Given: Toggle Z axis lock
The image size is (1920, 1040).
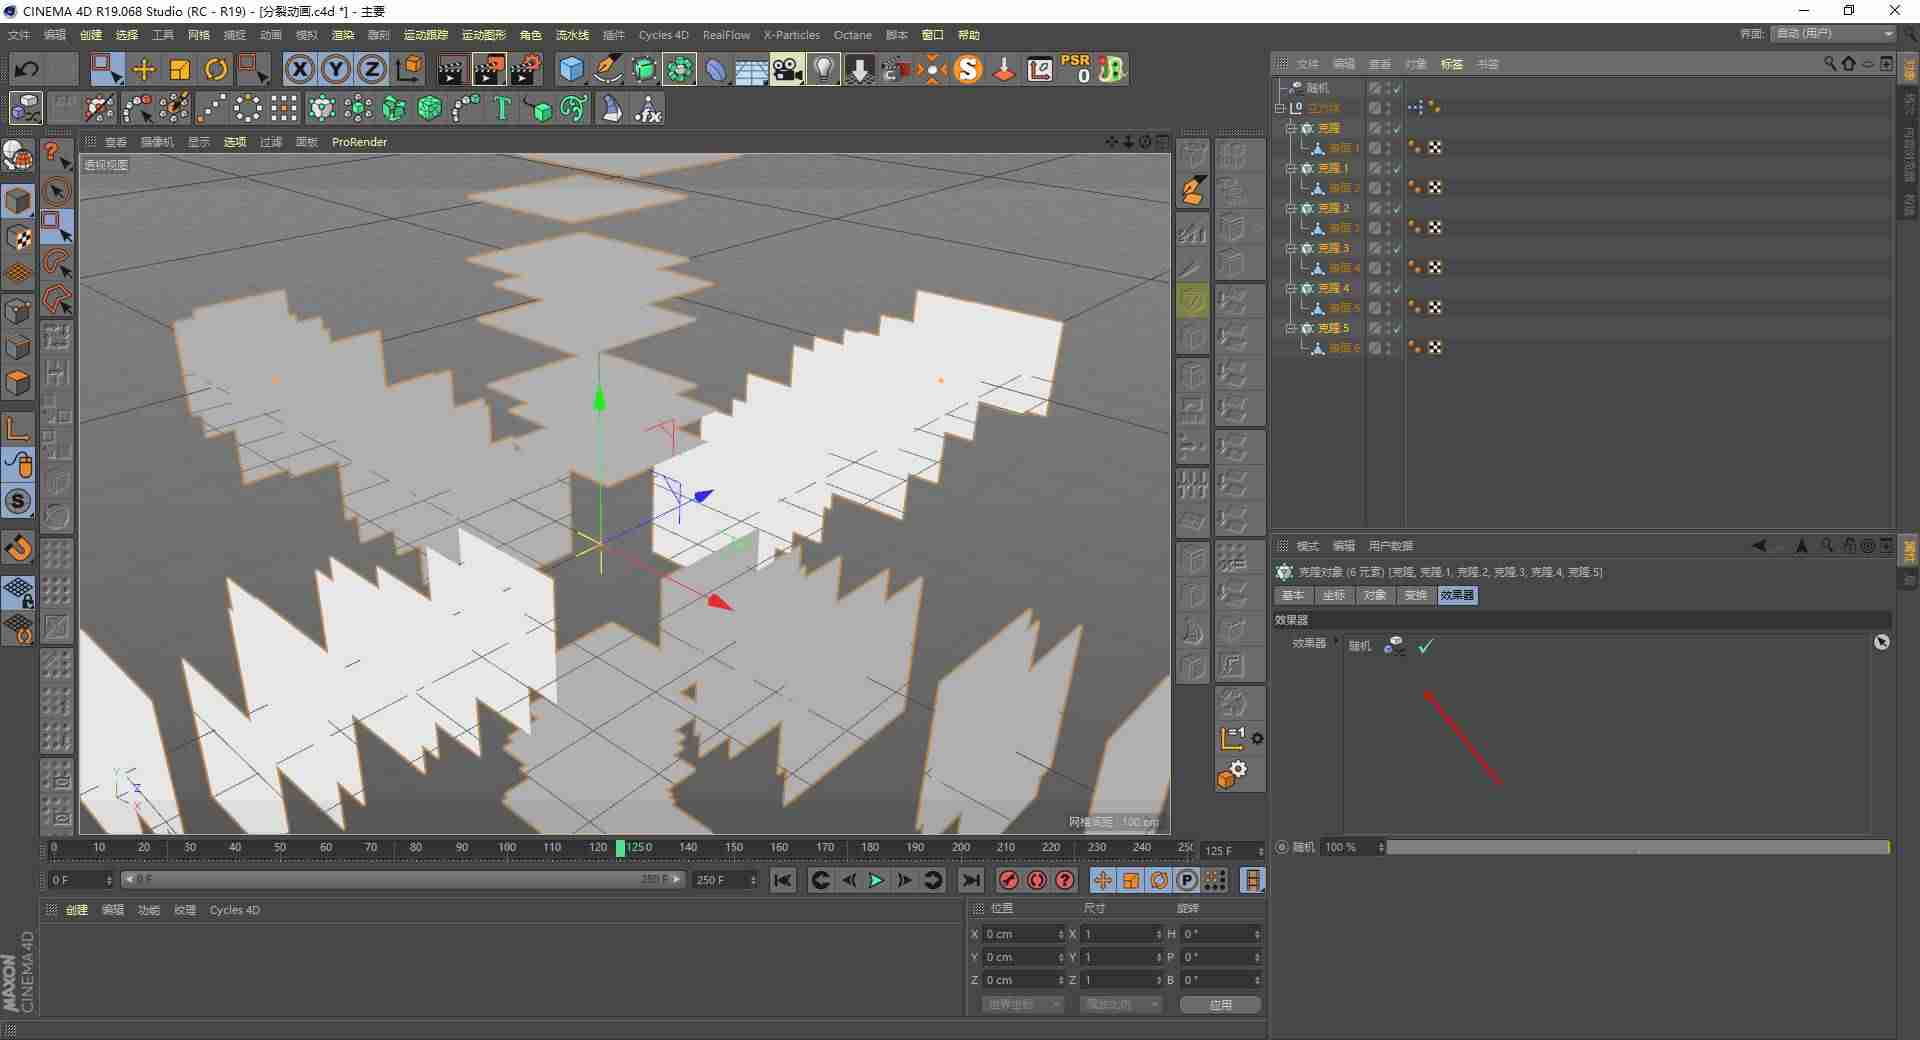Looking at the screenshot, I should (x=372, y=69).
